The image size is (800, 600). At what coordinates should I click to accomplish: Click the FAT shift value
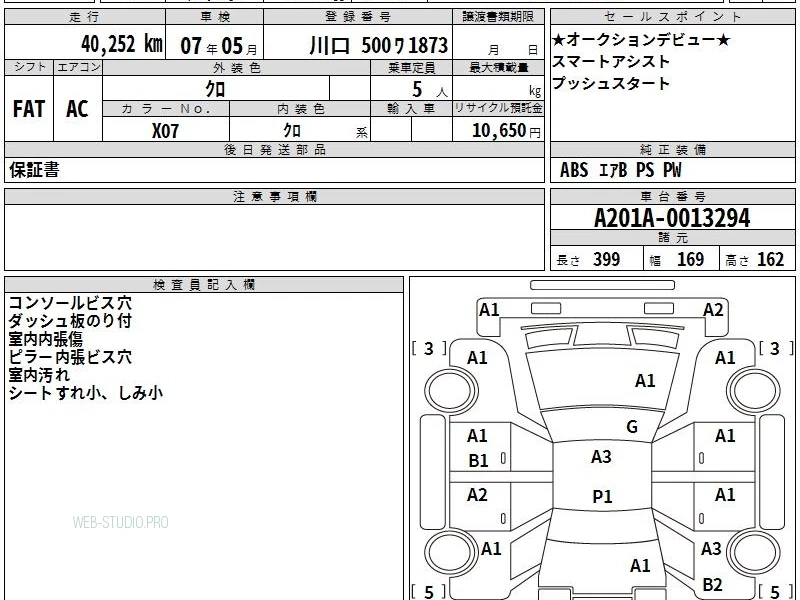pyautogui.click(x=29, y=109)
